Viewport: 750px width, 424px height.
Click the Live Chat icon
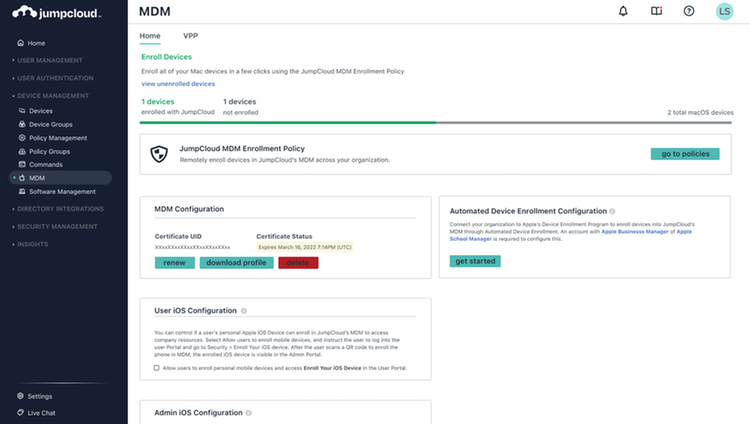coord(20,413)
